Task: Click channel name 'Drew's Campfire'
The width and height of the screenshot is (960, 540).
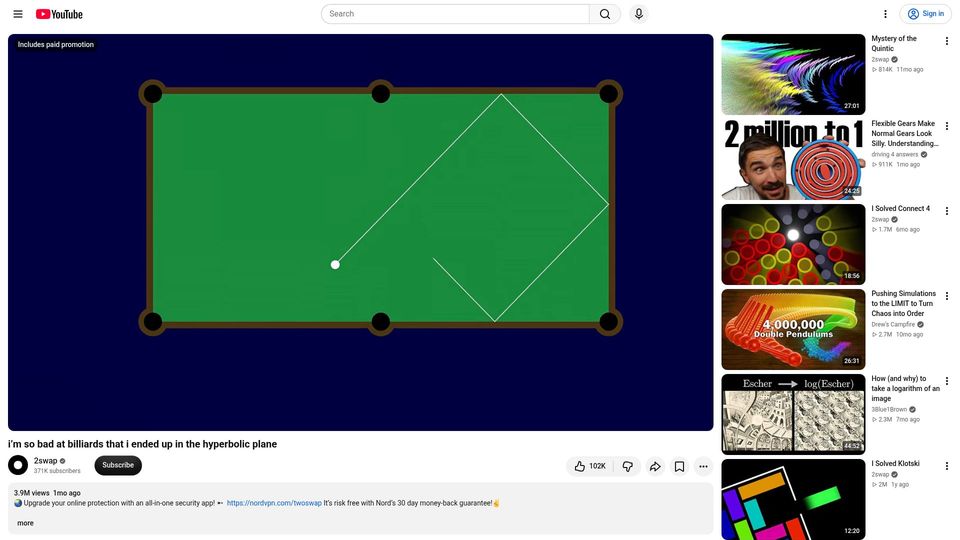Action: (x=893, y=324)
